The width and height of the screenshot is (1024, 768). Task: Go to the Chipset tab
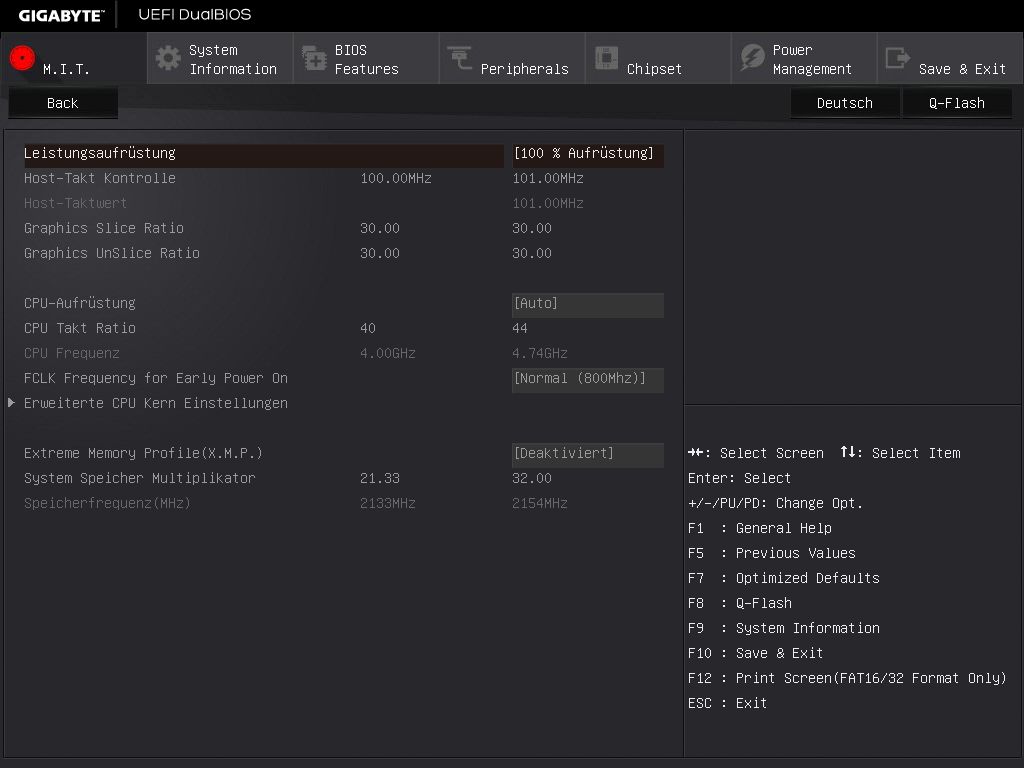coord(658,59)
